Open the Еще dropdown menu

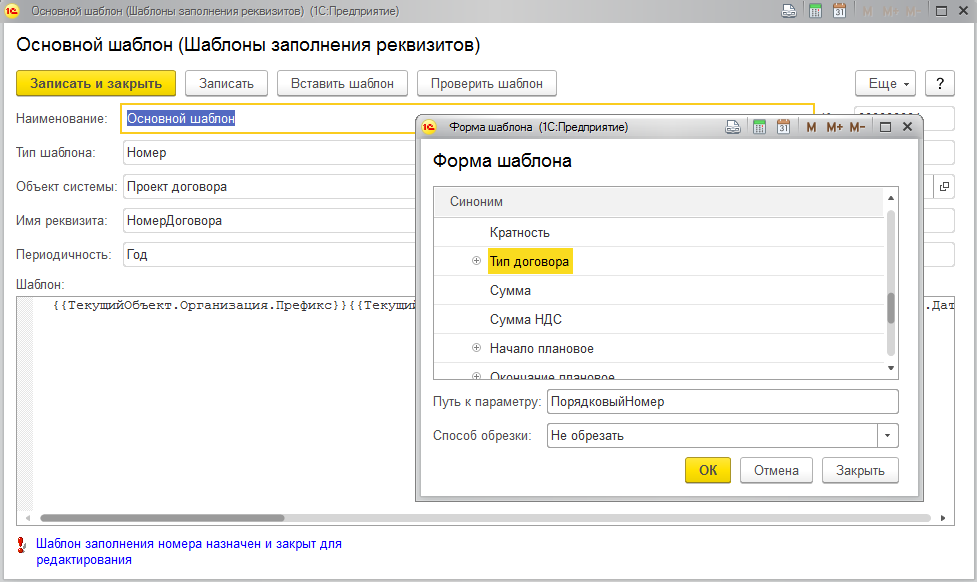tap(885, 83)
